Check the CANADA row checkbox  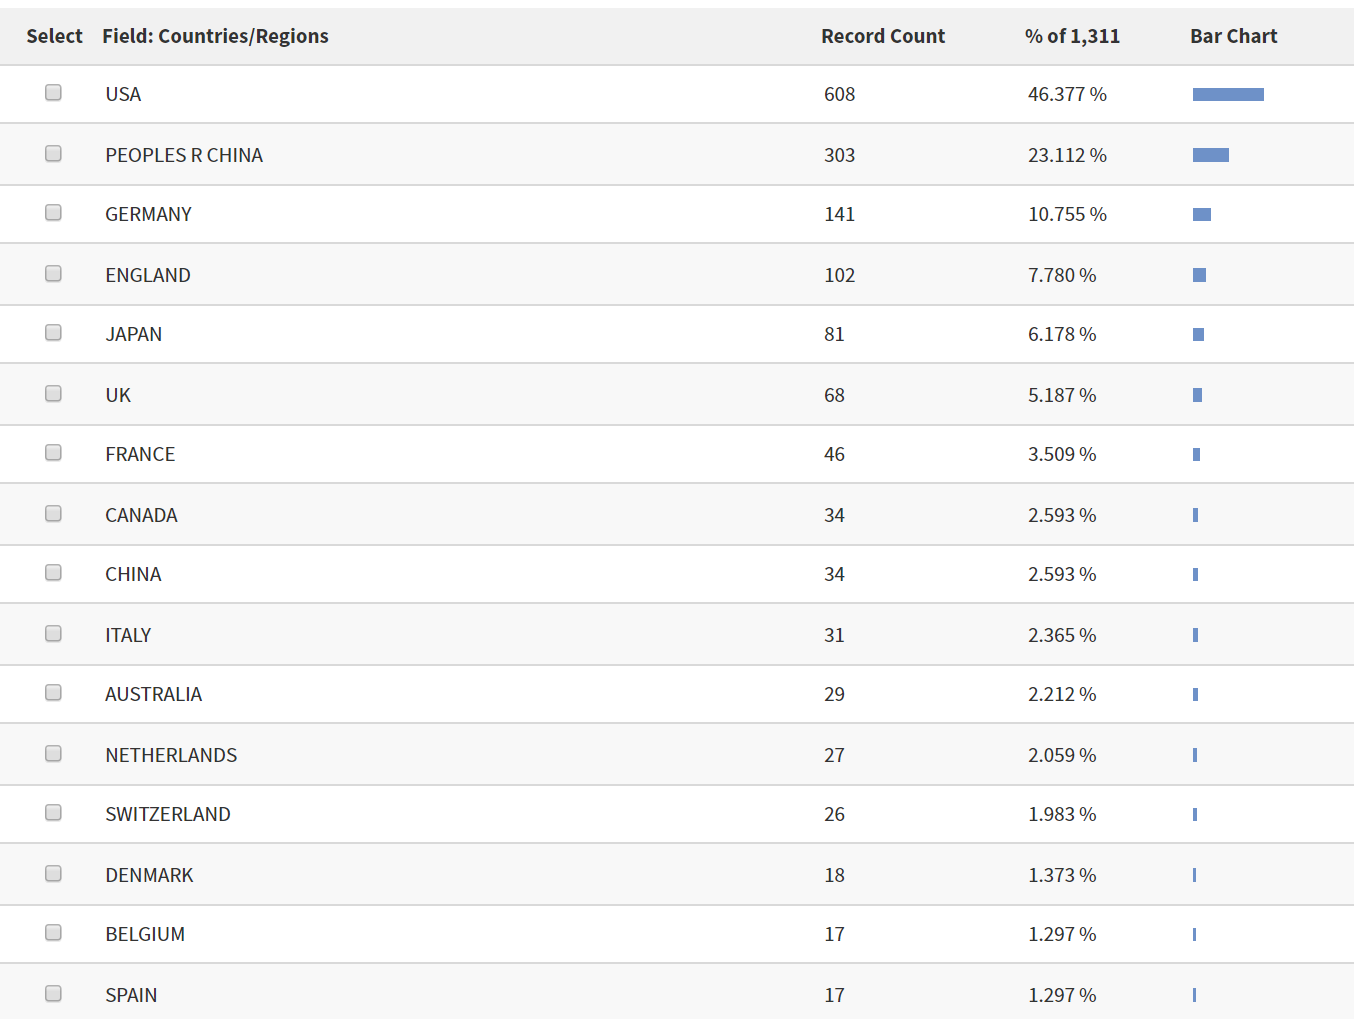(53, 513)
